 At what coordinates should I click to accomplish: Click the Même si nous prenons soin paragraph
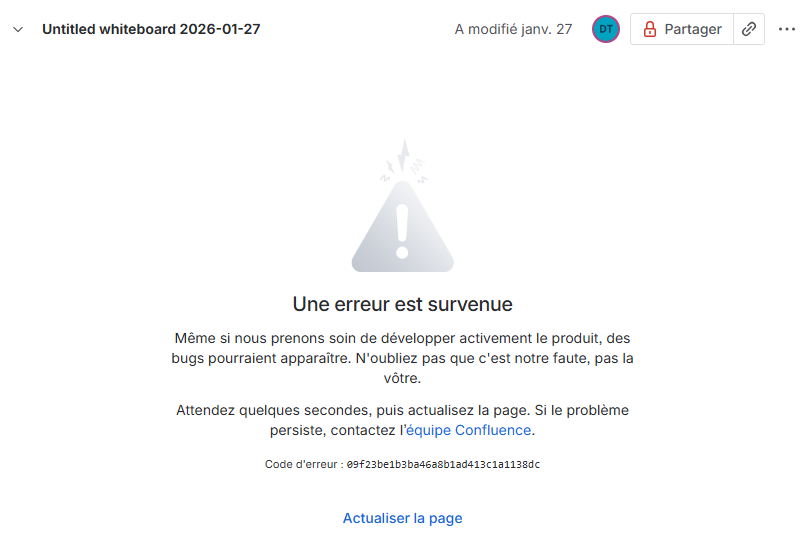point(402,358)
